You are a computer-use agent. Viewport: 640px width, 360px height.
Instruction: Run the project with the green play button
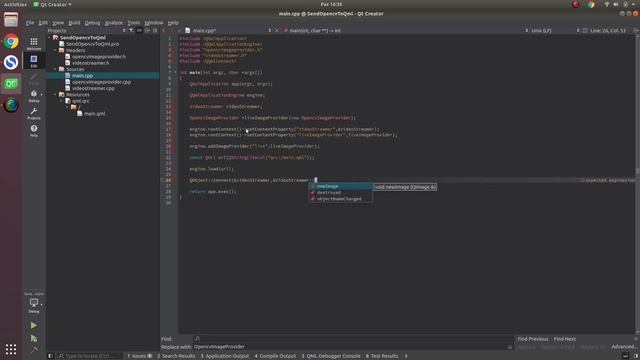coord(34,325)
